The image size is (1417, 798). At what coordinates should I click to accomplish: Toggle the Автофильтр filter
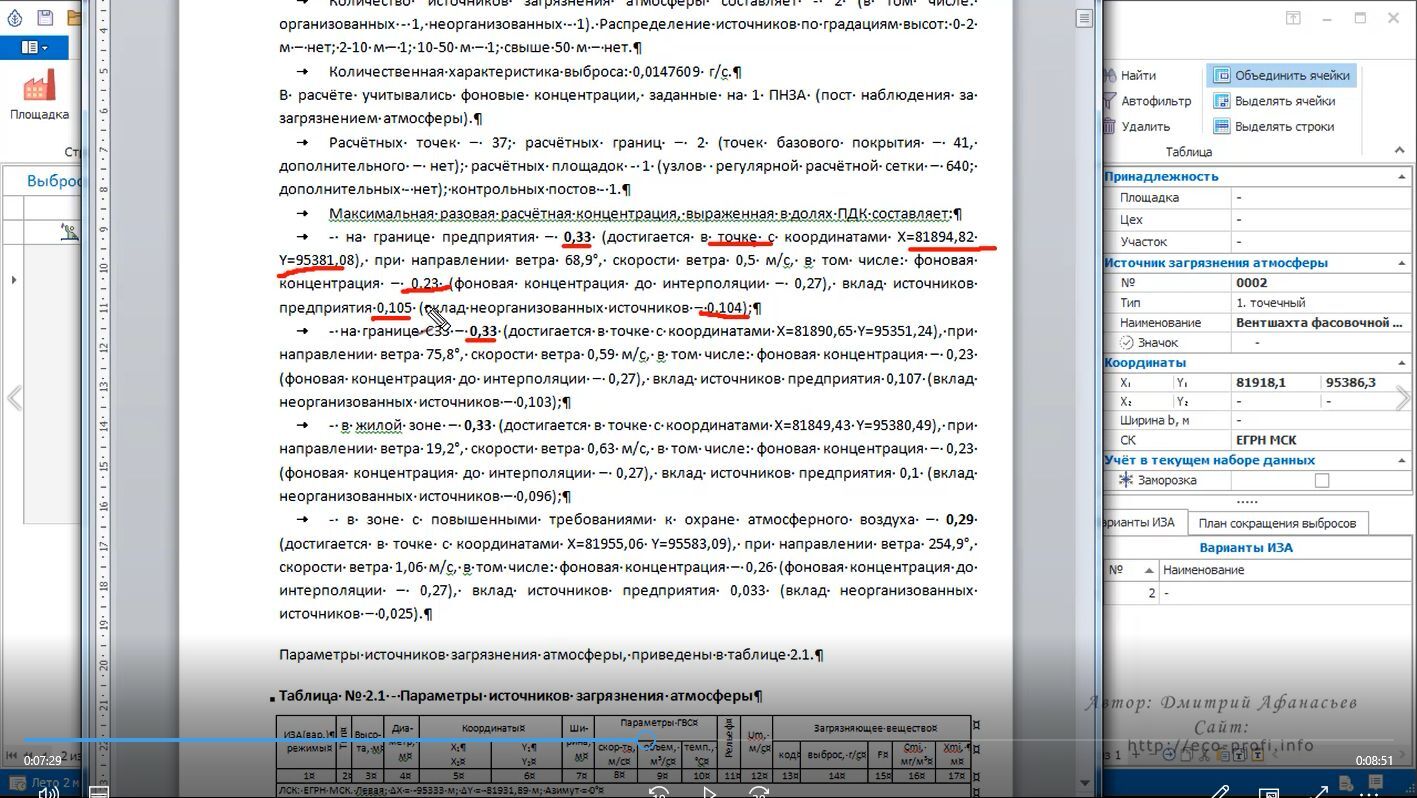[1147, 101]
